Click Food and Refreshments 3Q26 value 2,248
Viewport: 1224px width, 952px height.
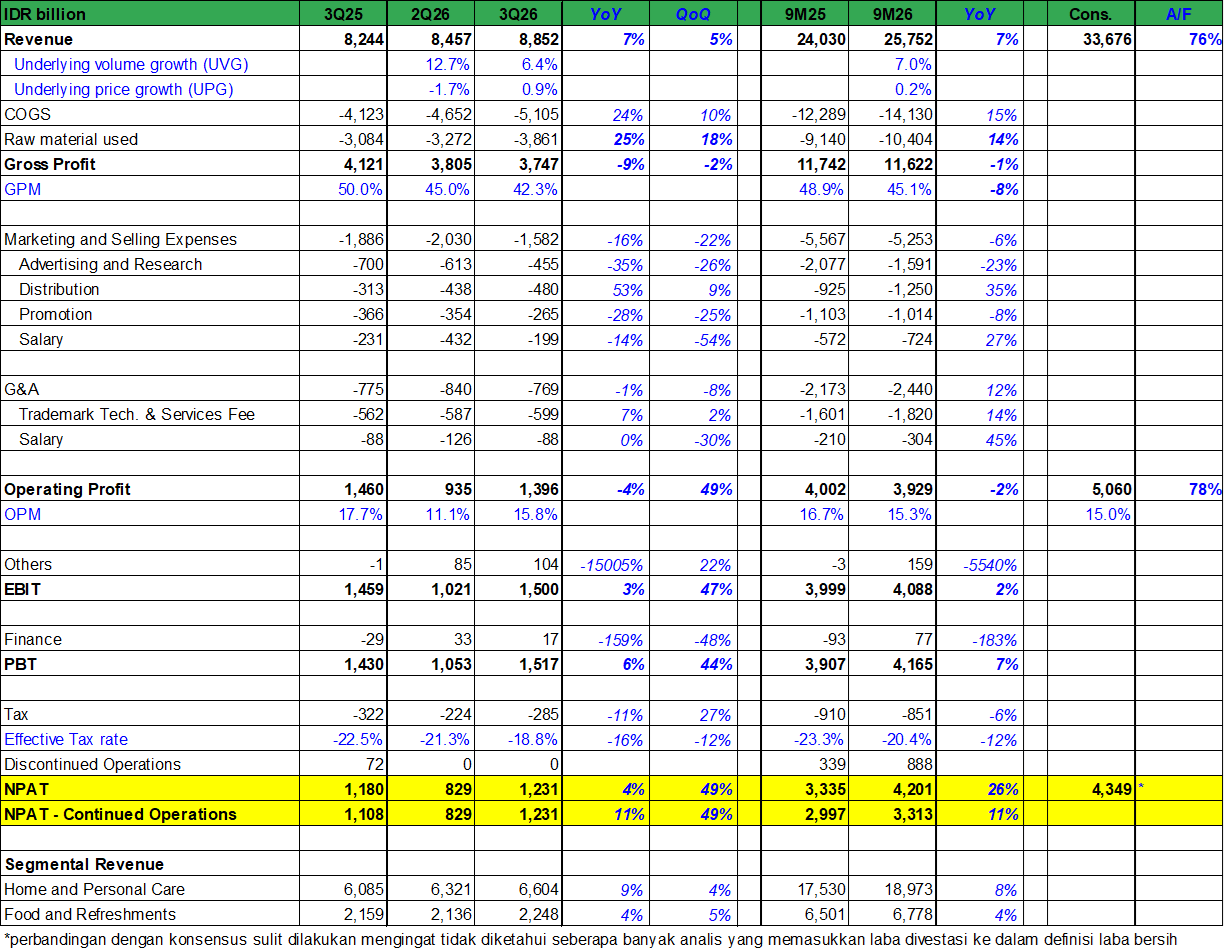click(x=539, y=915)
